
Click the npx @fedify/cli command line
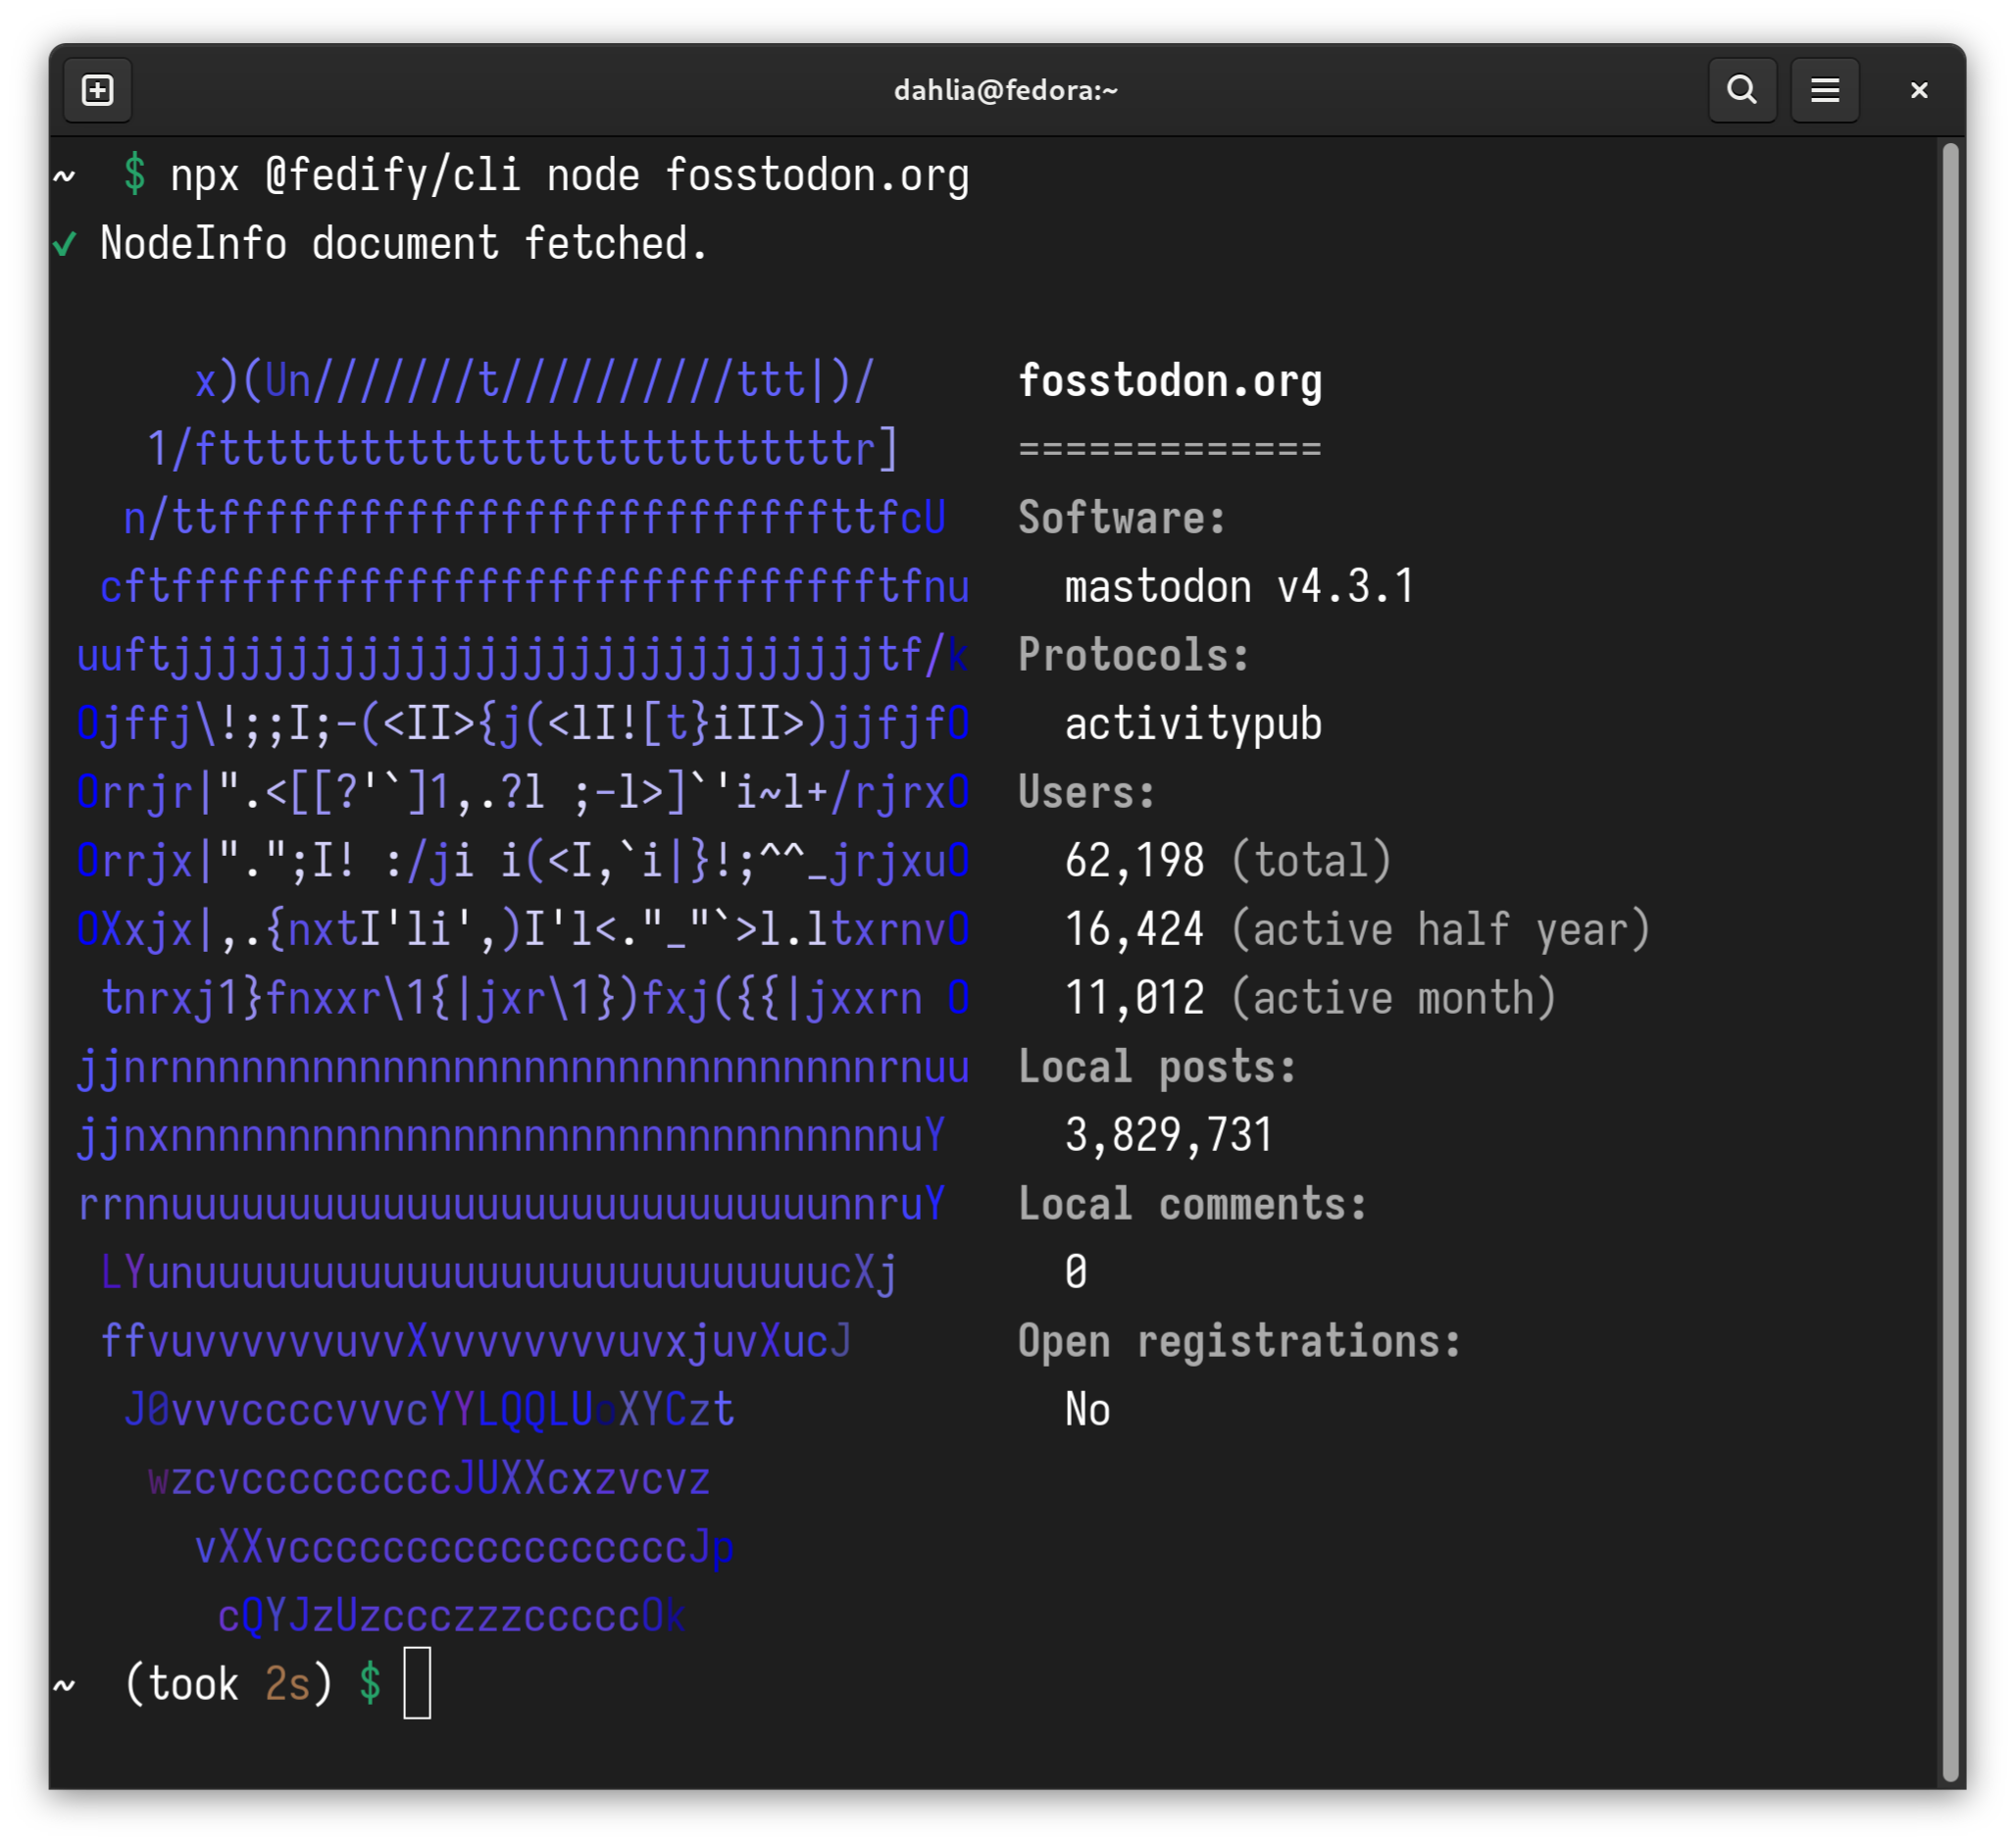pos(569,176)
